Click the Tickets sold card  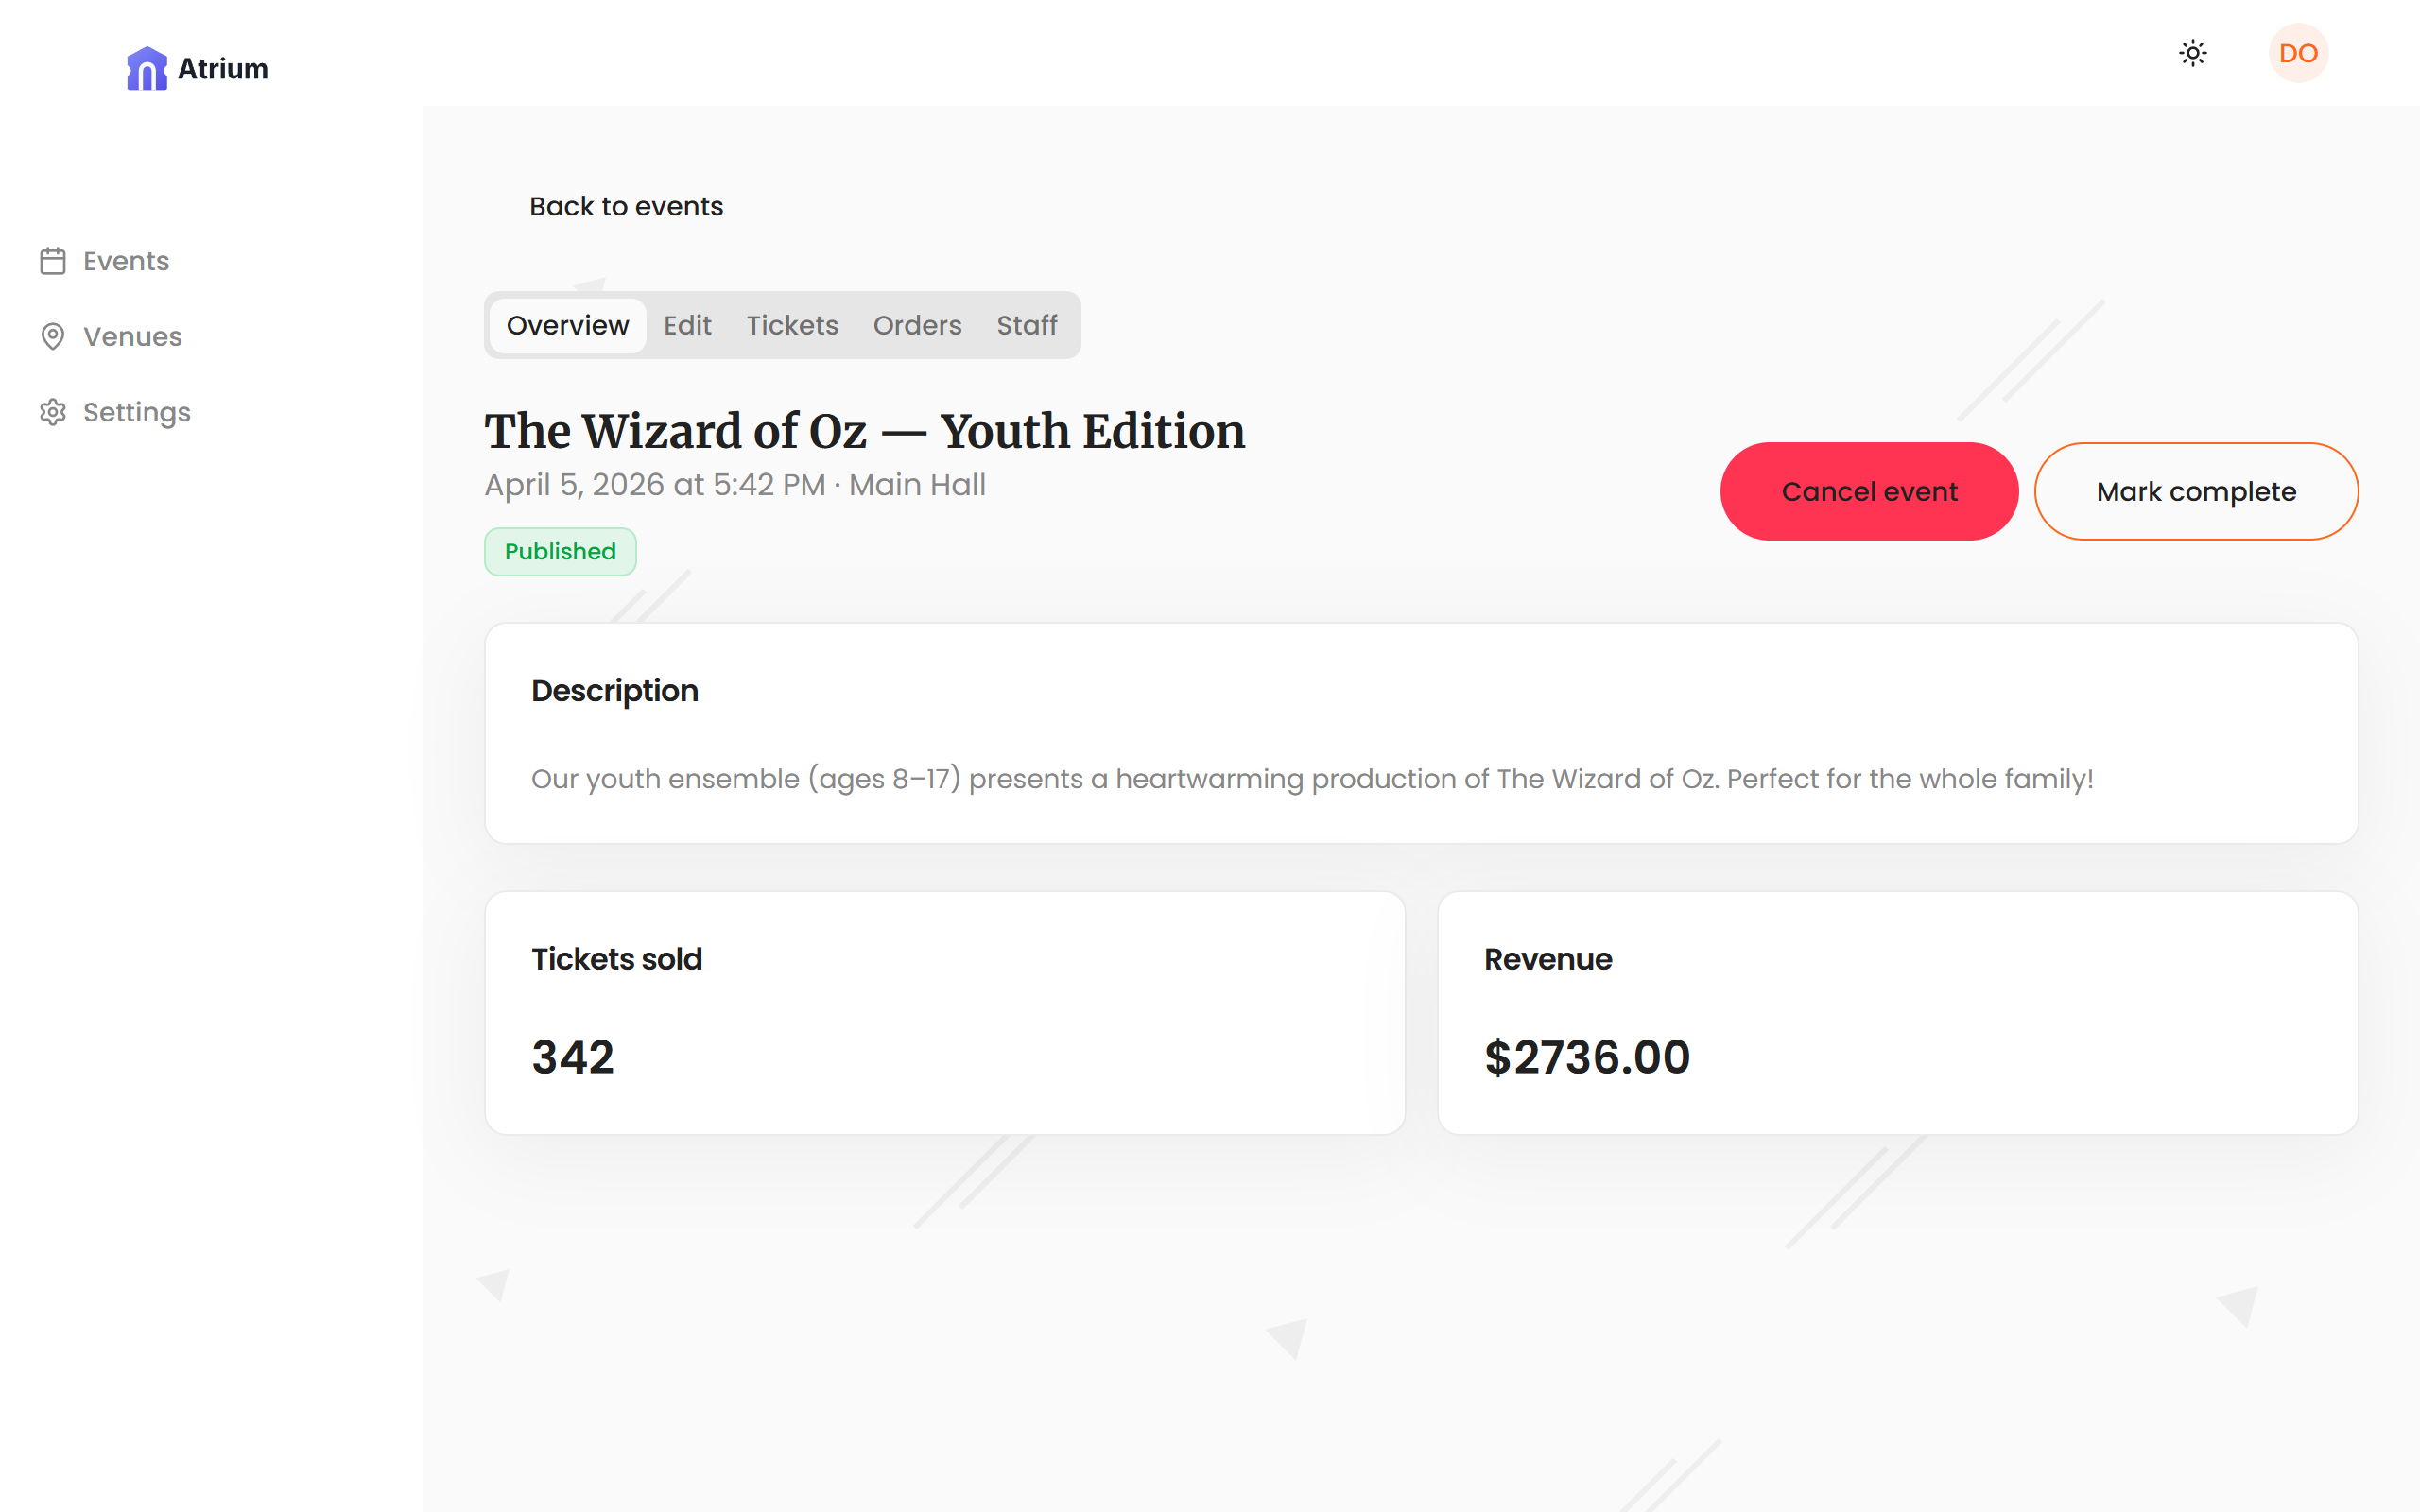click(x=944, y=1012)
